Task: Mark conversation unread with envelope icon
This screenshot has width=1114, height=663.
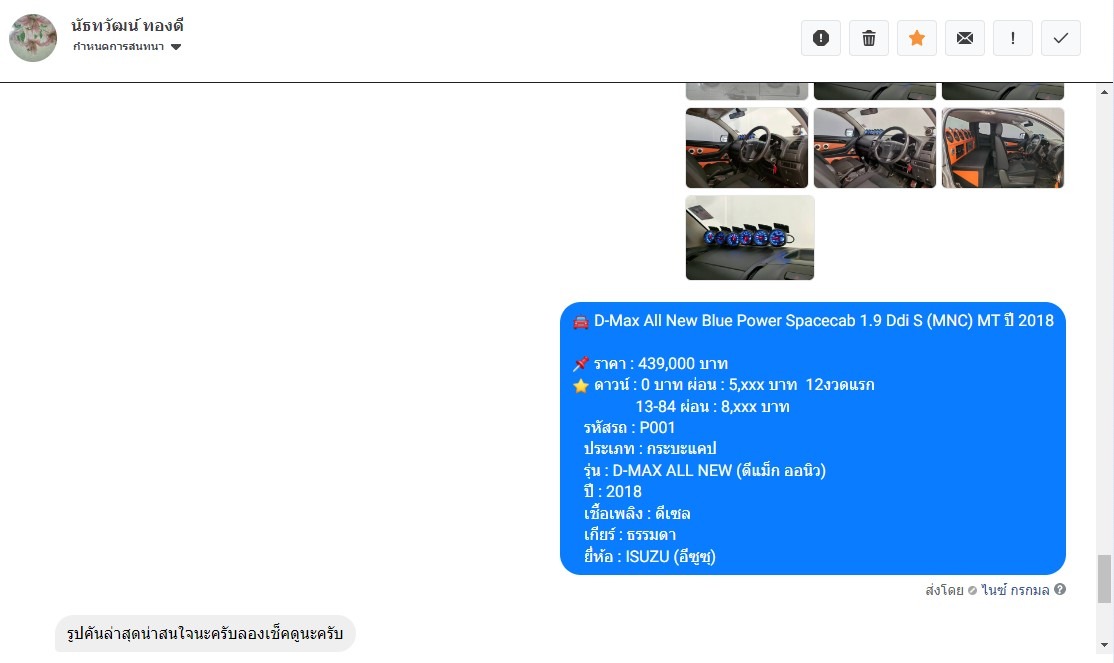Action: pos(965,38)
